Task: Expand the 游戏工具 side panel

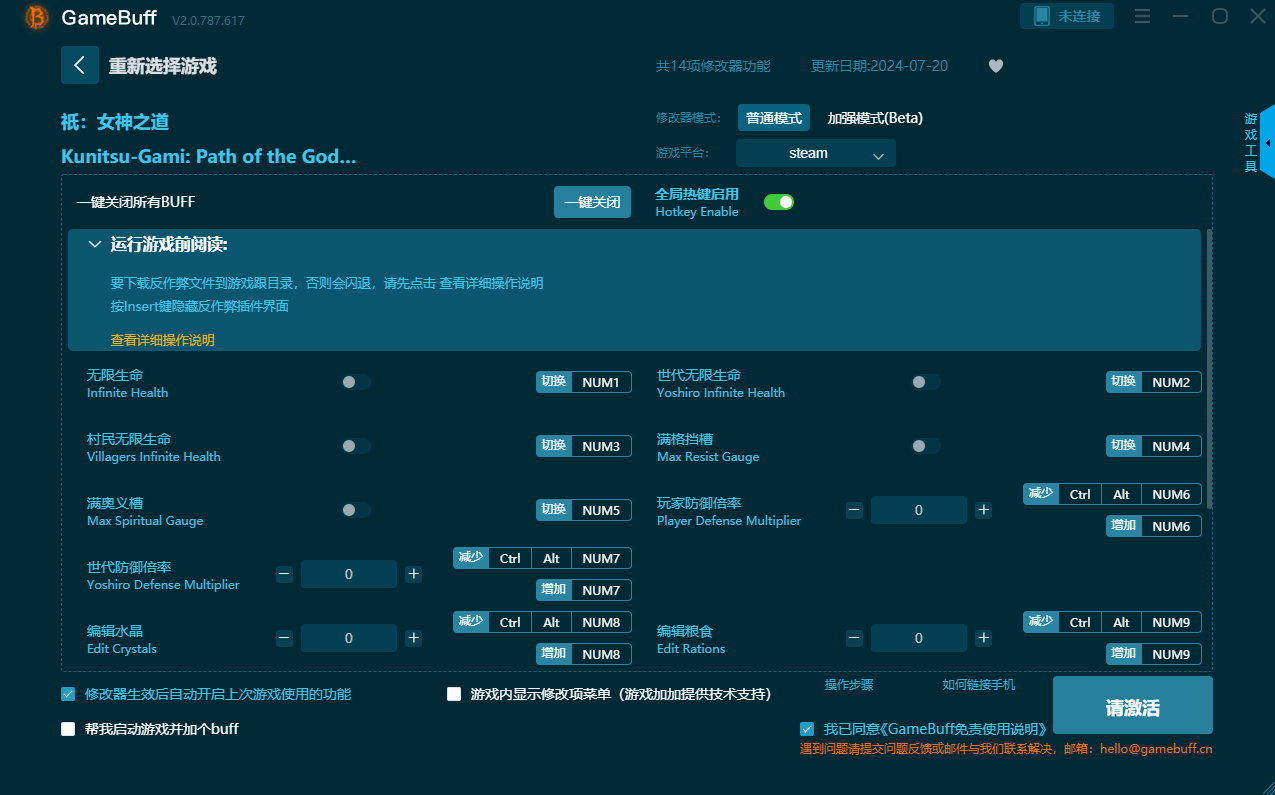Action: pos(1267,142)
